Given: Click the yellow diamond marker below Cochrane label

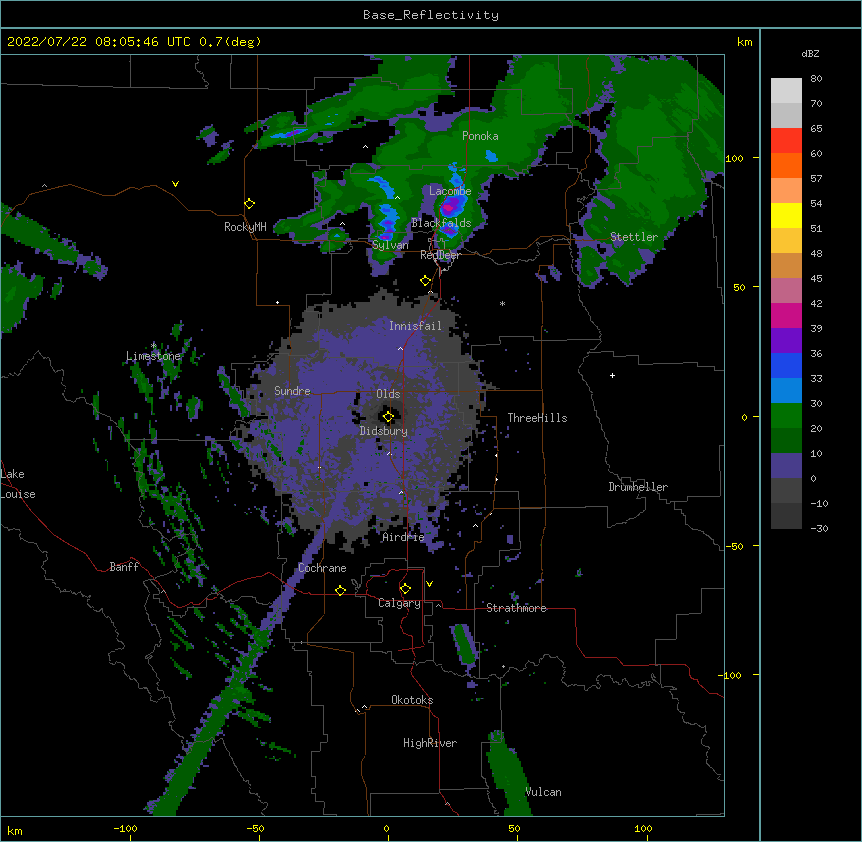Looking at the screenshot, I should pos(340,590).
